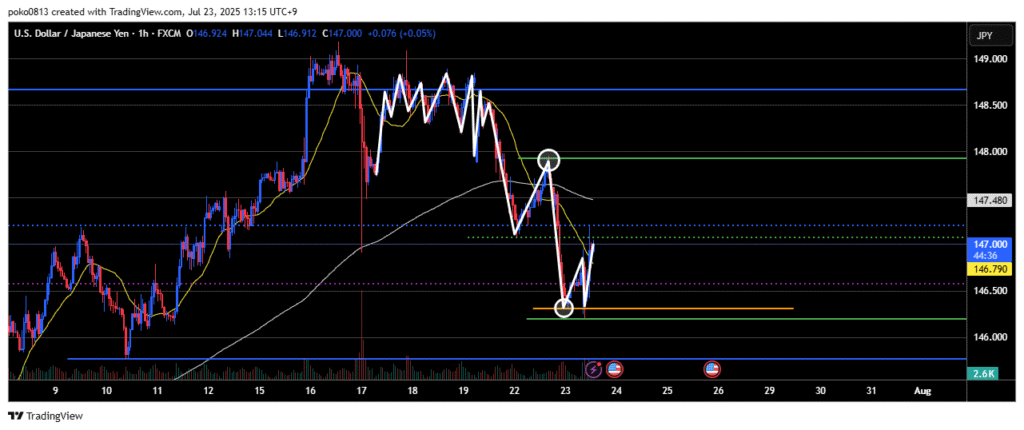Open the JPY currency selector
This screenshot has height=430, width=1024.
pyautogui.click(x=982, y=36)
